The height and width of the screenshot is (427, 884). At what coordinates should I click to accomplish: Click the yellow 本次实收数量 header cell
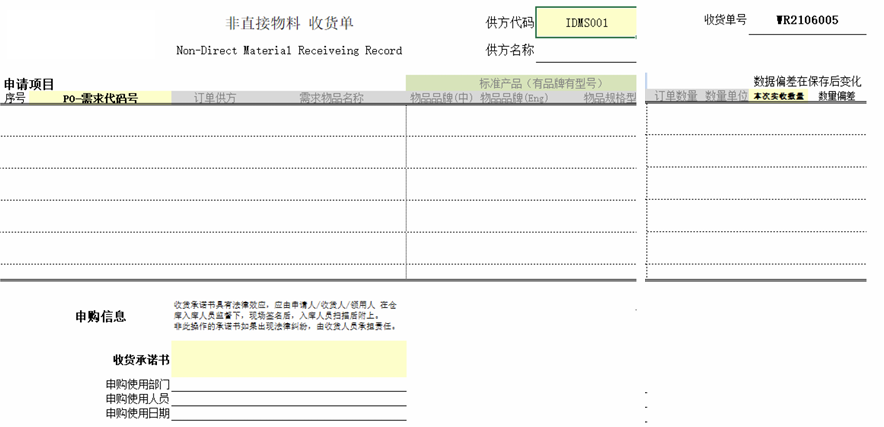[x=778, y=97]
